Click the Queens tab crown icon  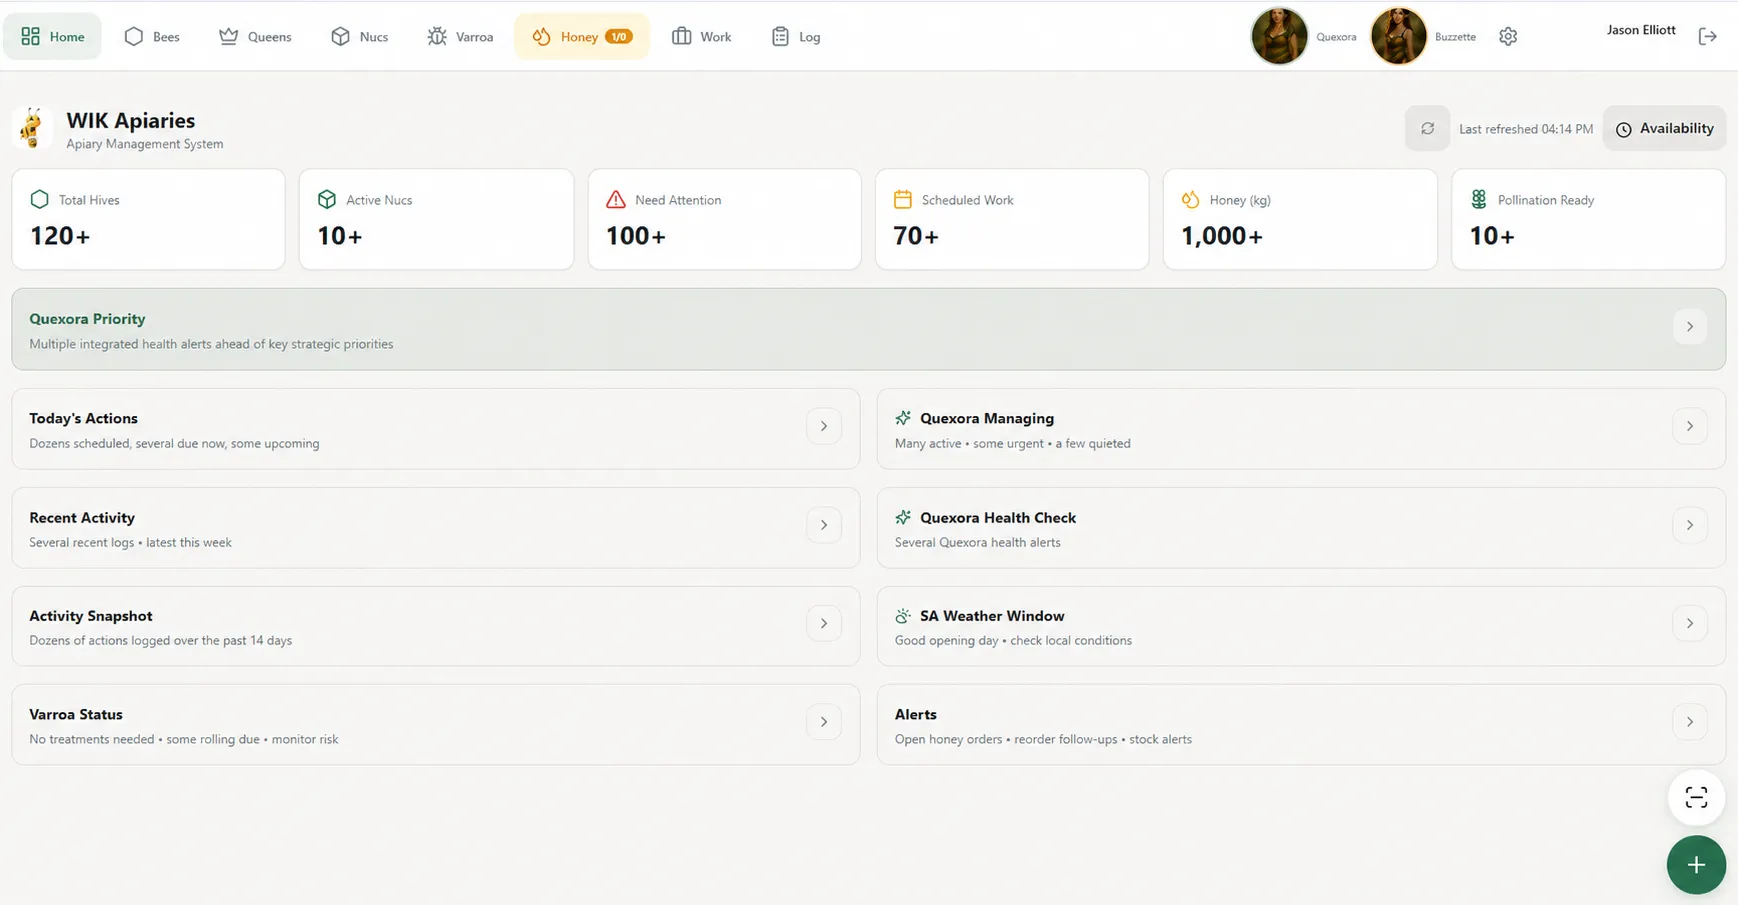tap(229, 37)
